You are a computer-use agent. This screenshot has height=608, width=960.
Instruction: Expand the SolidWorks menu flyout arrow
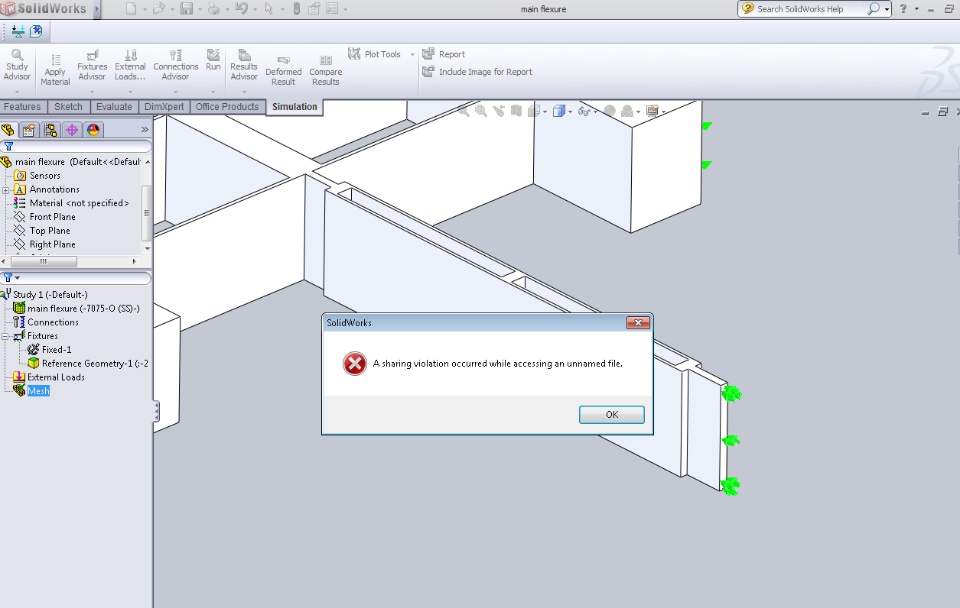[x=97, y=9]
